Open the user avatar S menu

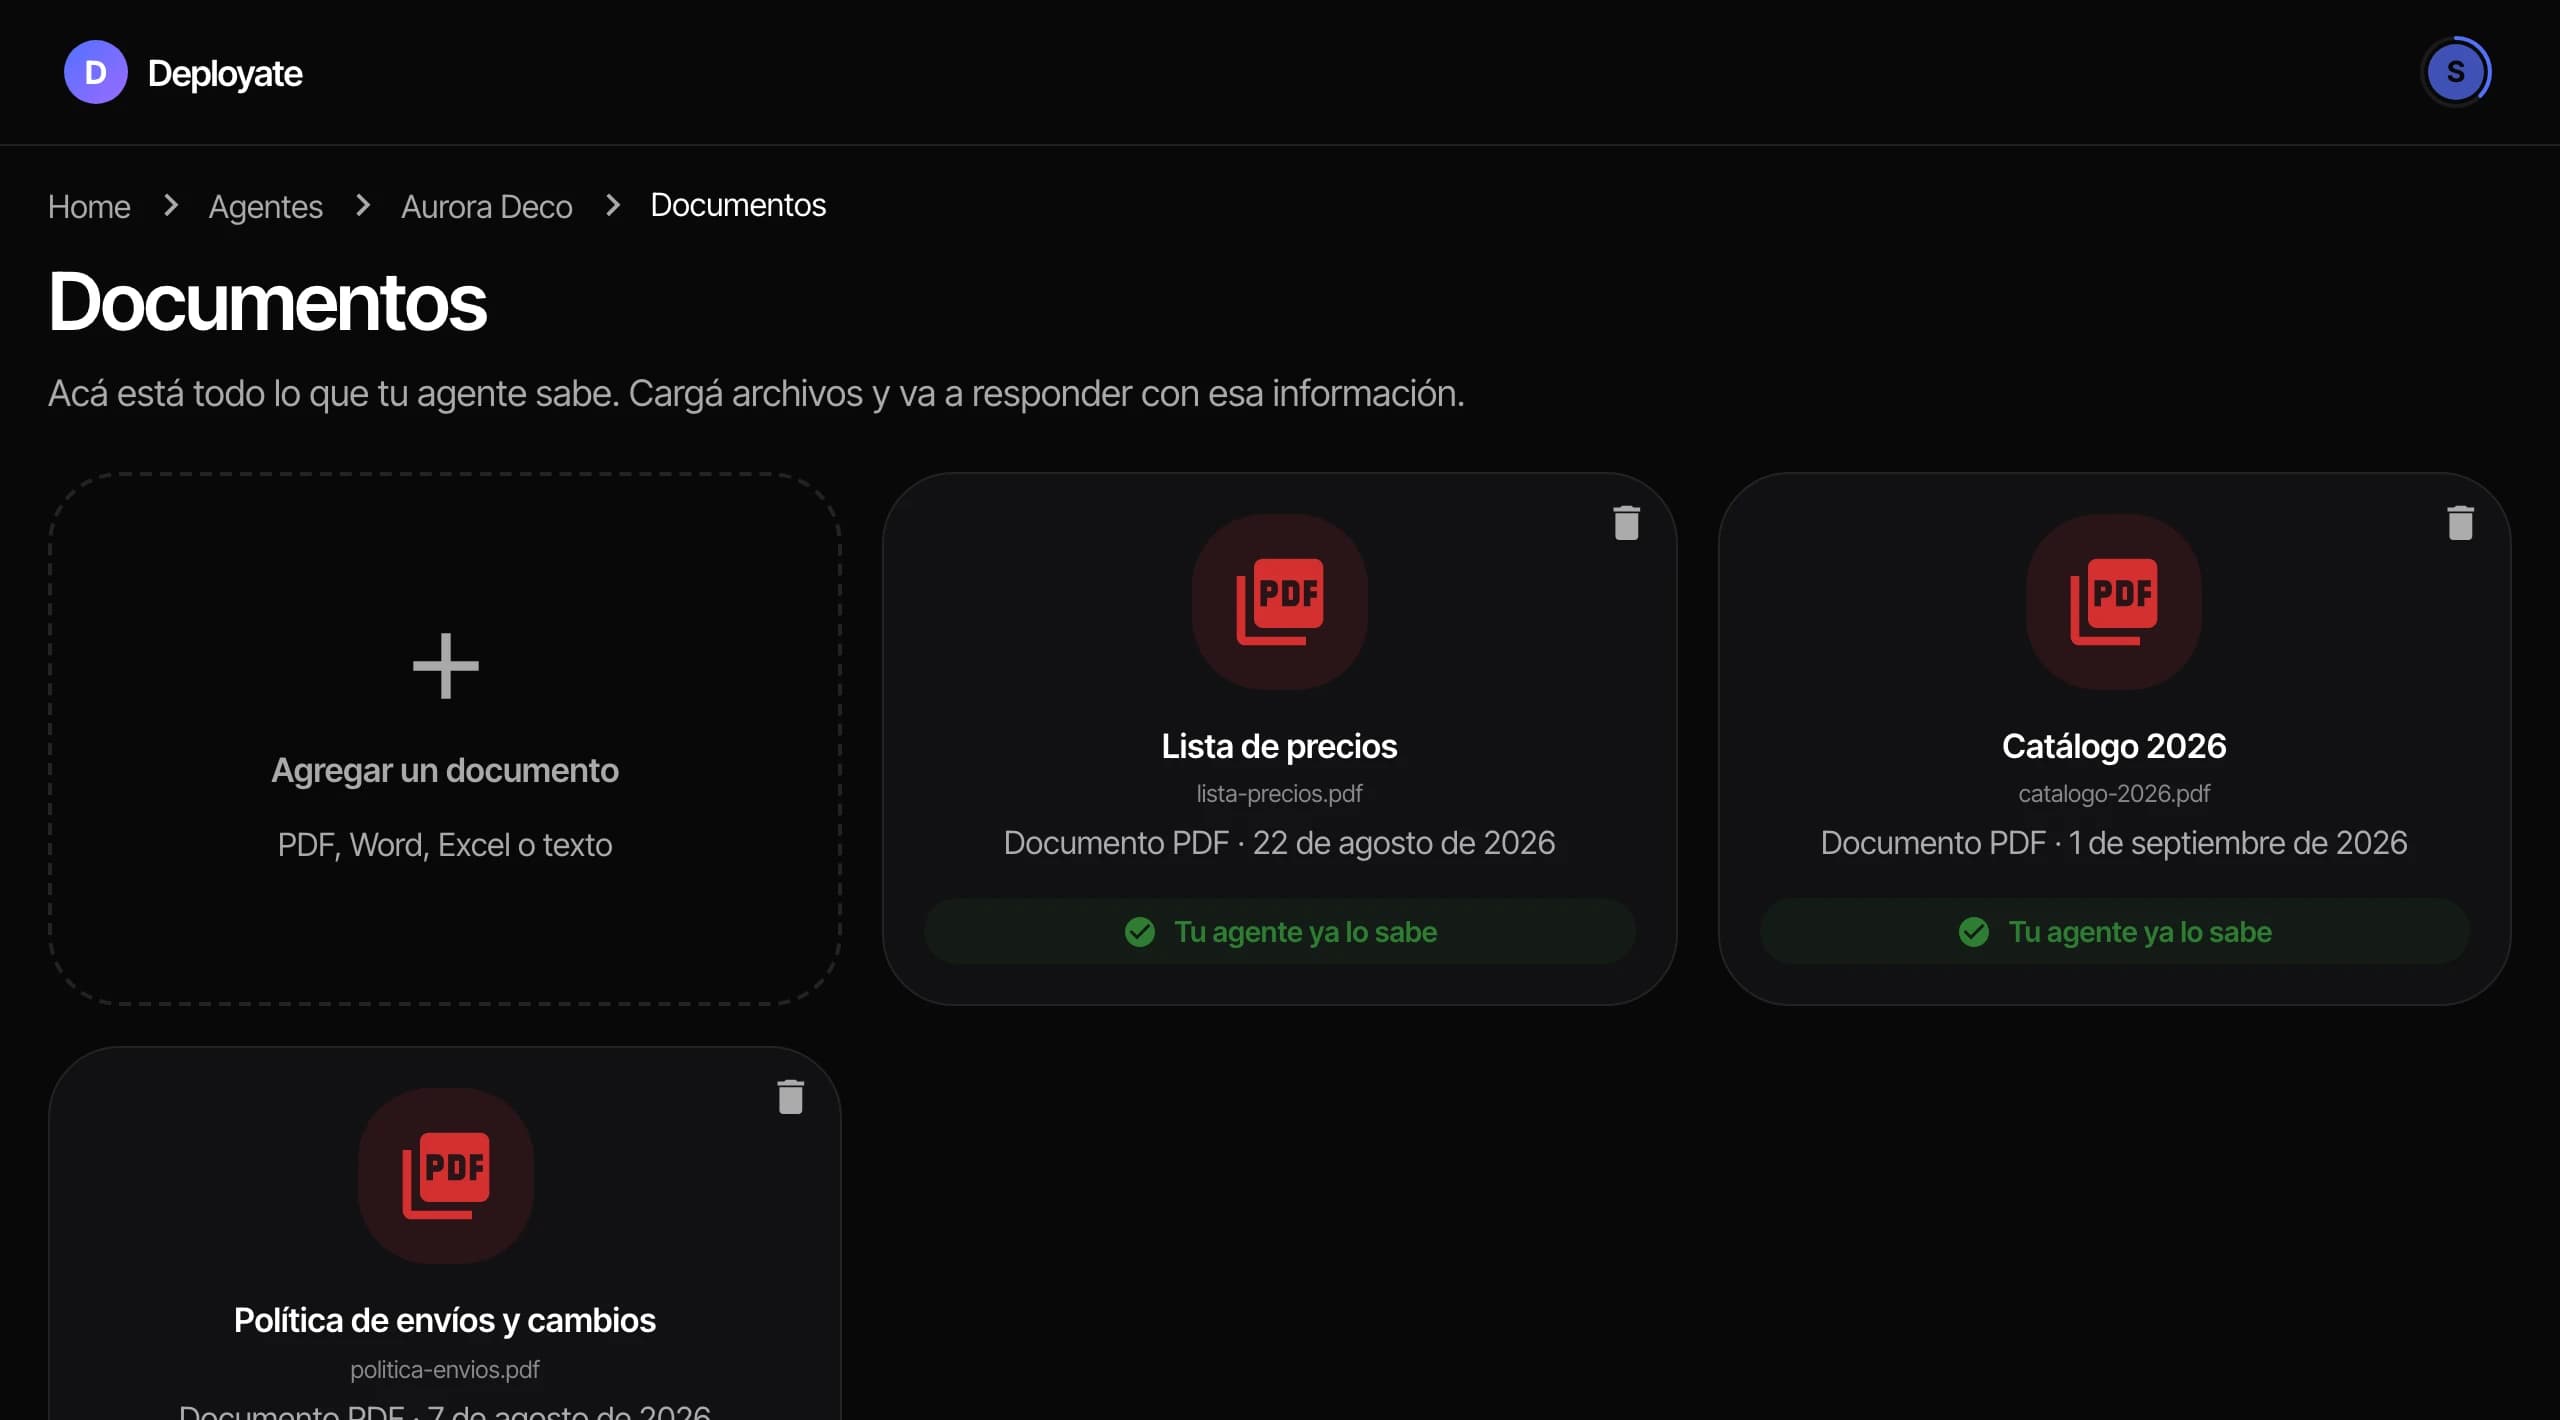coord(2455,72)
